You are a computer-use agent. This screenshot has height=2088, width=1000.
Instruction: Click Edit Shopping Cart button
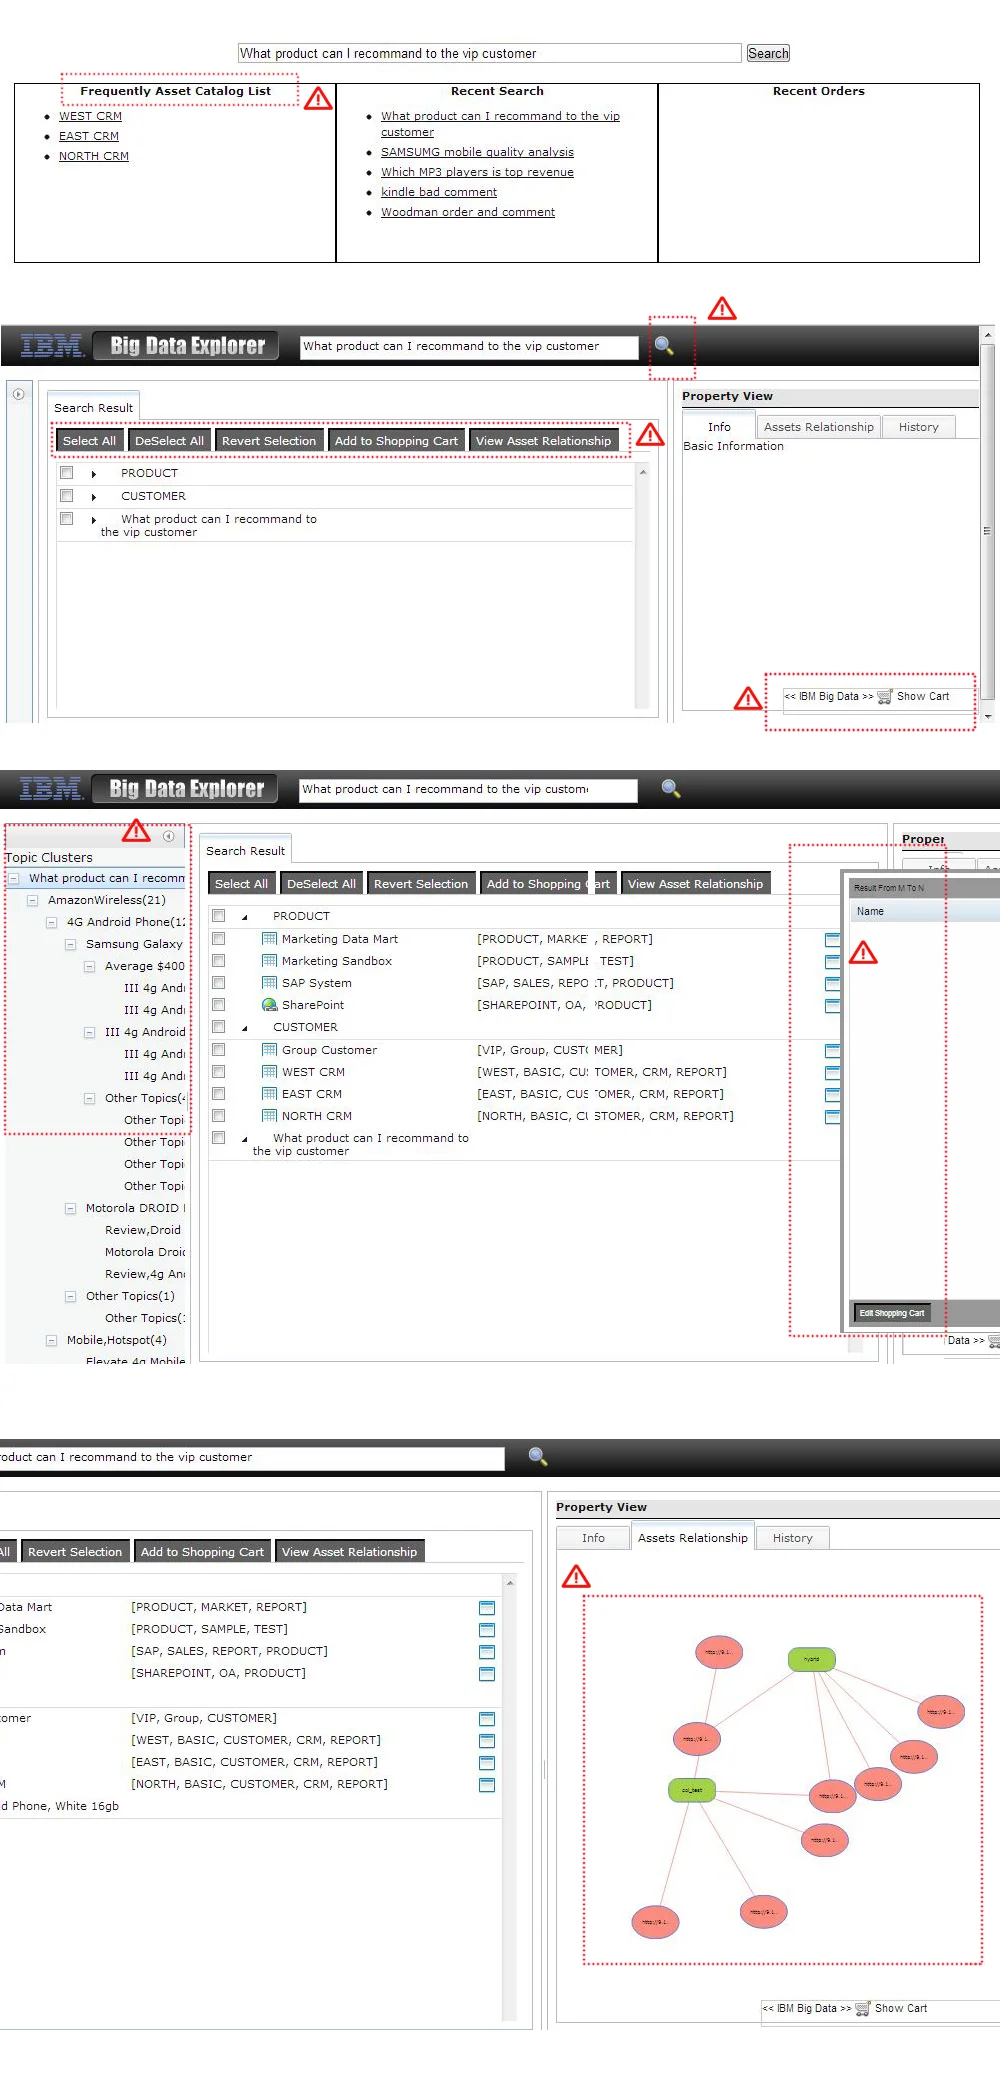coord(891,1313)
